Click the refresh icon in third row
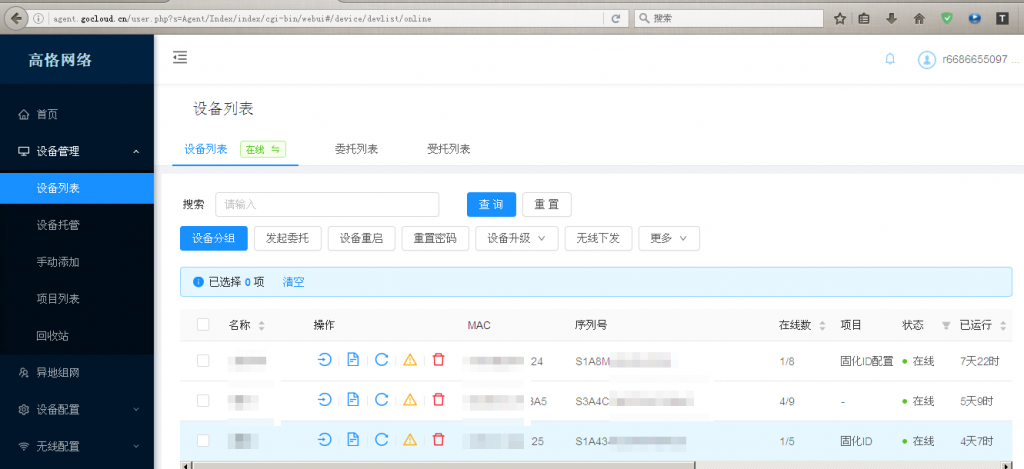The height and width of the screenshot is (469, 1024). point(381,439)
